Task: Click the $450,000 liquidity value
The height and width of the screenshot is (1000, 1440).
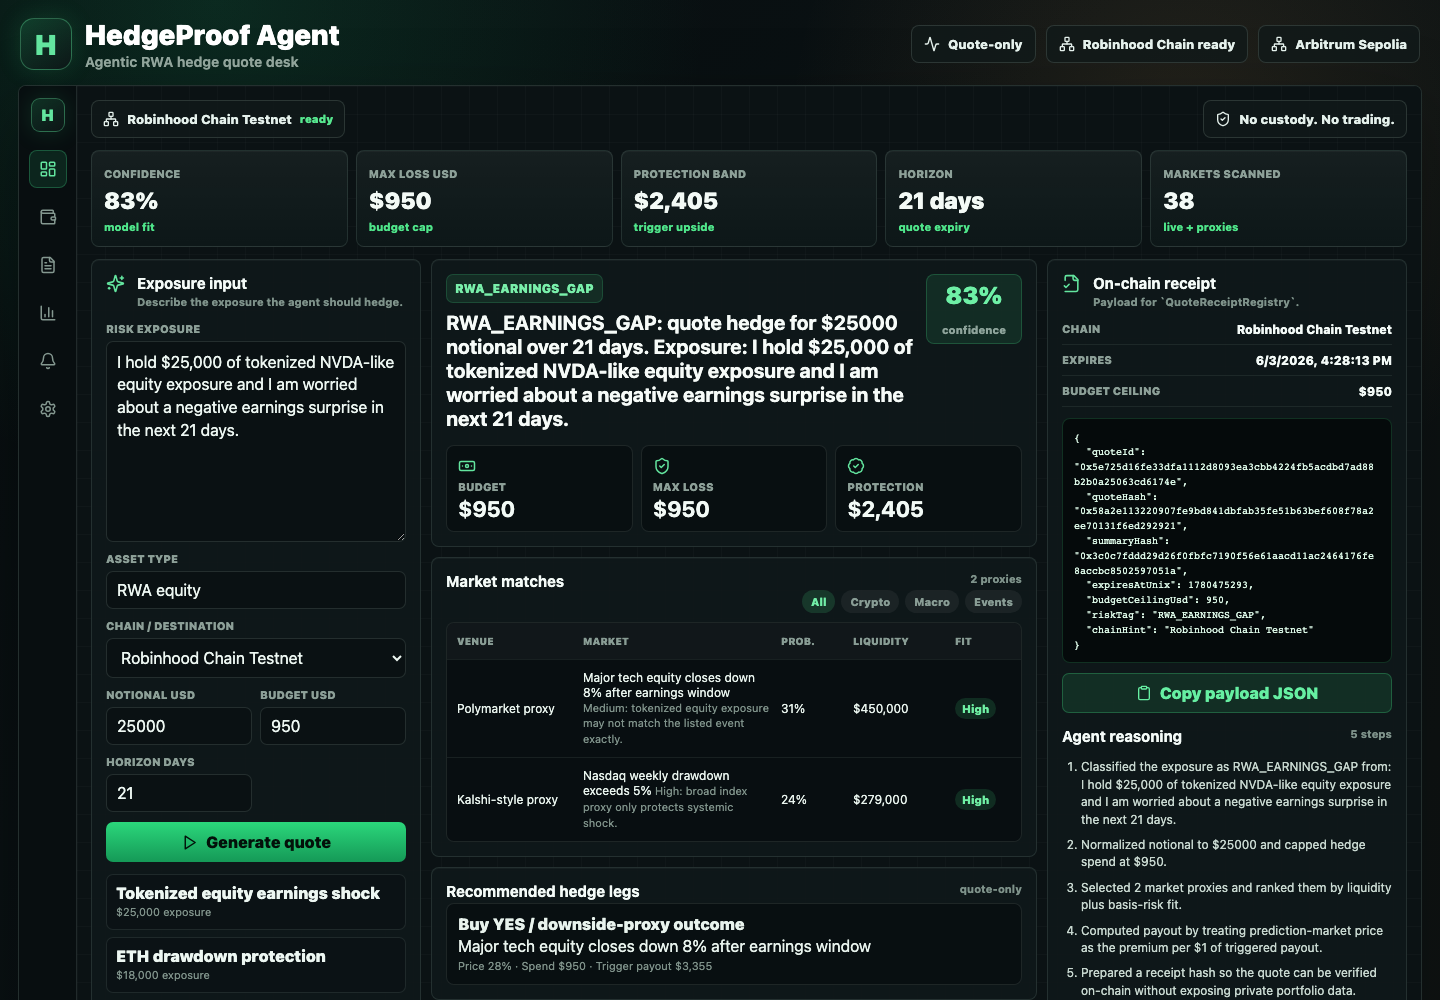Action: pos(881,709)
